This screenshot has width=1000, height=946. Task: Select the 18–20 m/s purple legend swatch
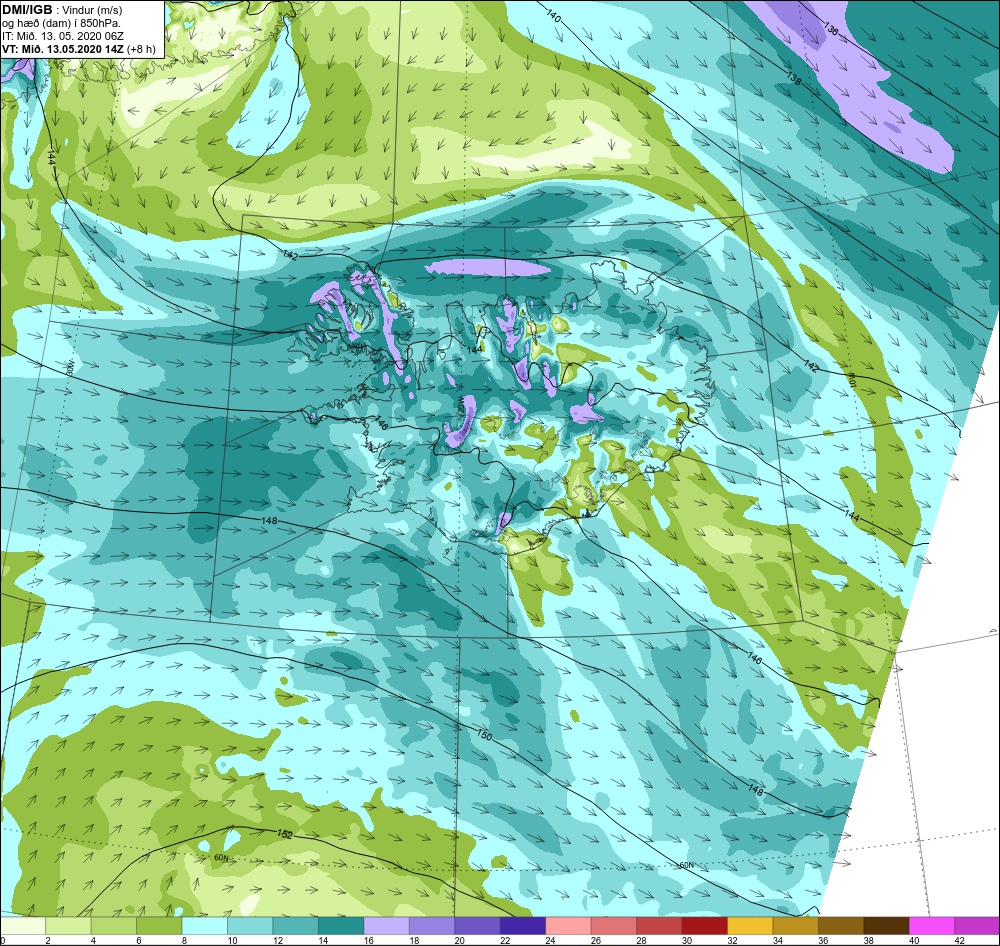pos(432,926)
